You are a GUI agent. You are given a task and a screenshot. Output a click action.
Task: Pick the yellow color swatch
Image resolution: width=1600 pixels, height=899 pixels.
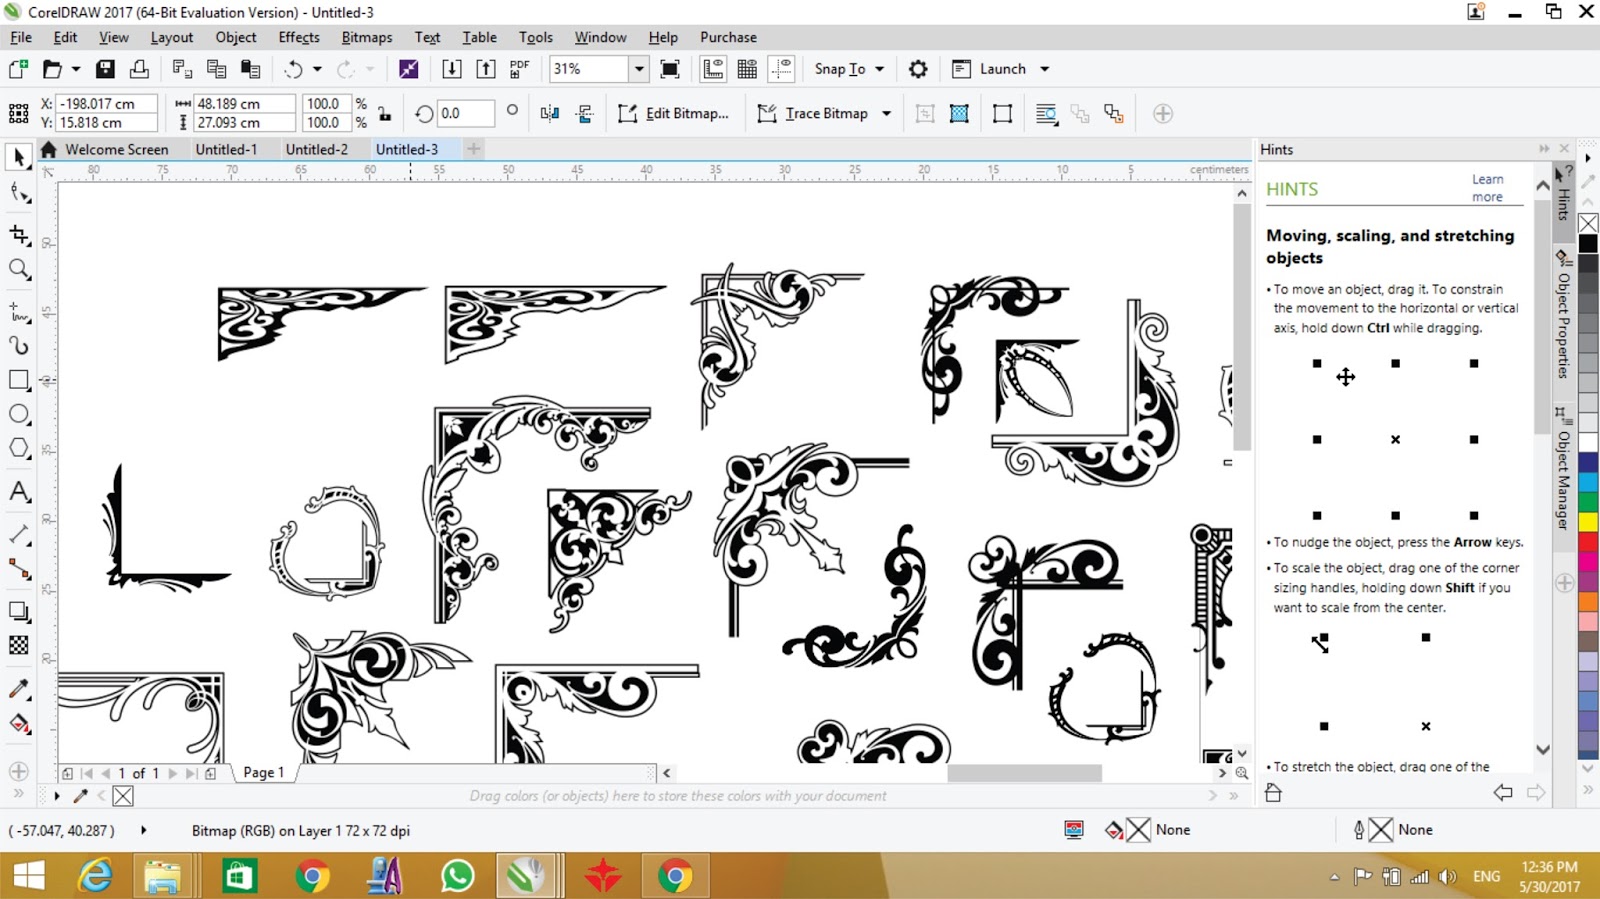click(x=1587, y=521)
